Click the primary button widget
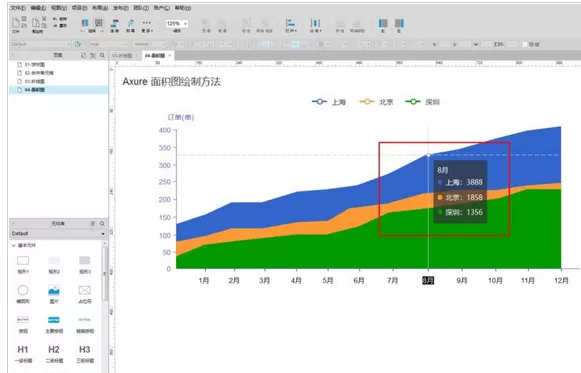This screenshot has height=373, width=581. click(x=54, y=319)
